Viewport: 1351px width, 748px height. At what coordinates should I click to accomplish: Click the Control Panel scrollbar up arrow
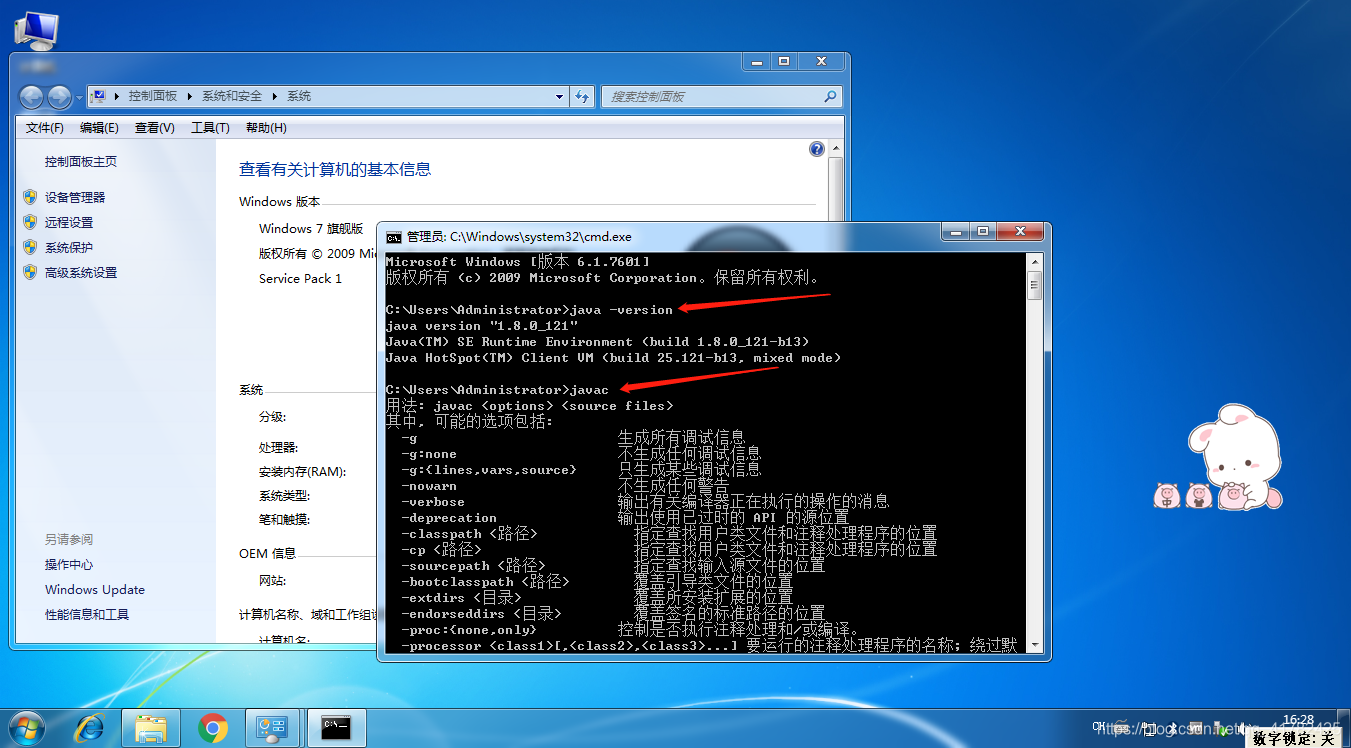click(x=836, y=148)
